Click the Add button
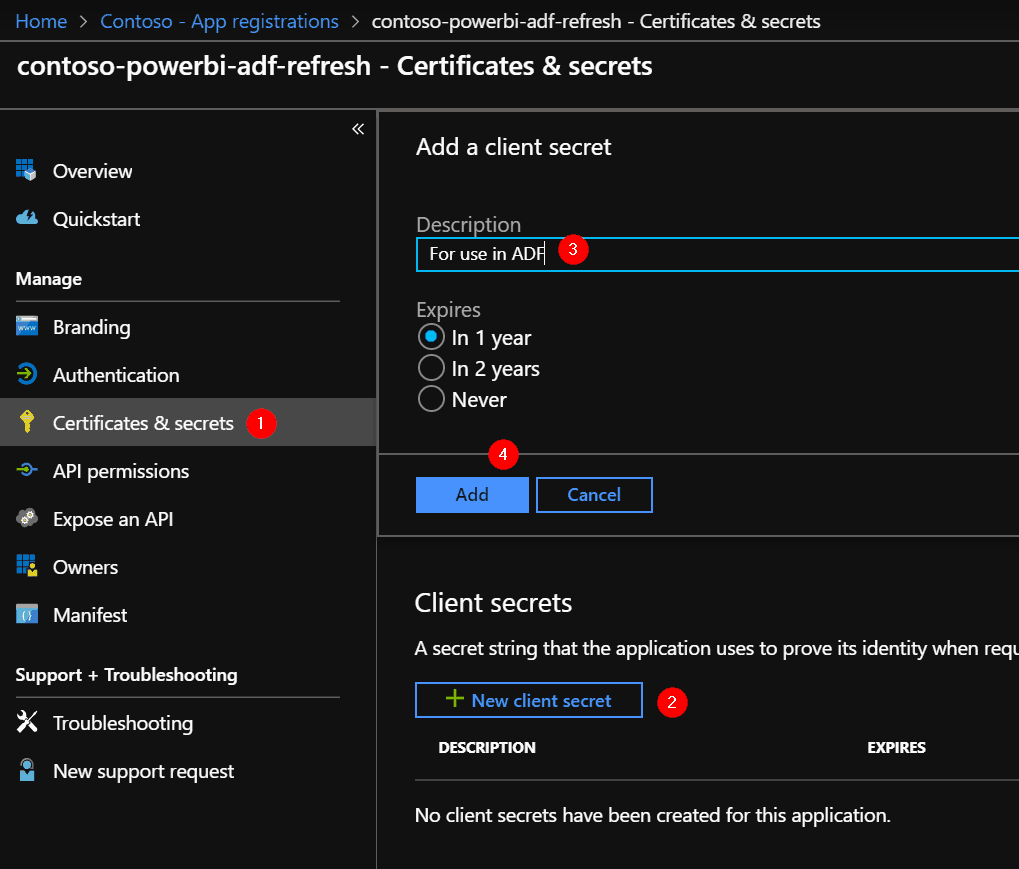 coord(472,495)
